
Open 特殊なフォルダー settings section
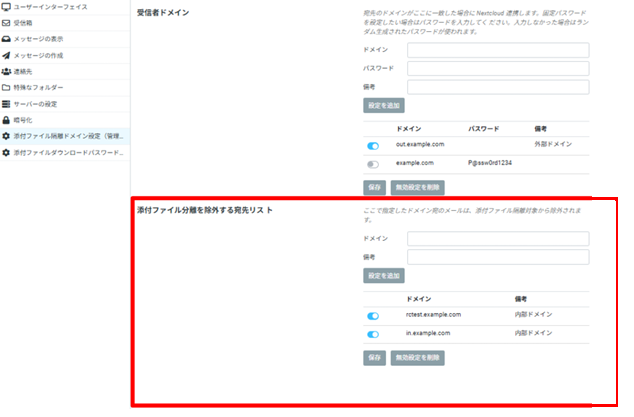coord(65,88)
